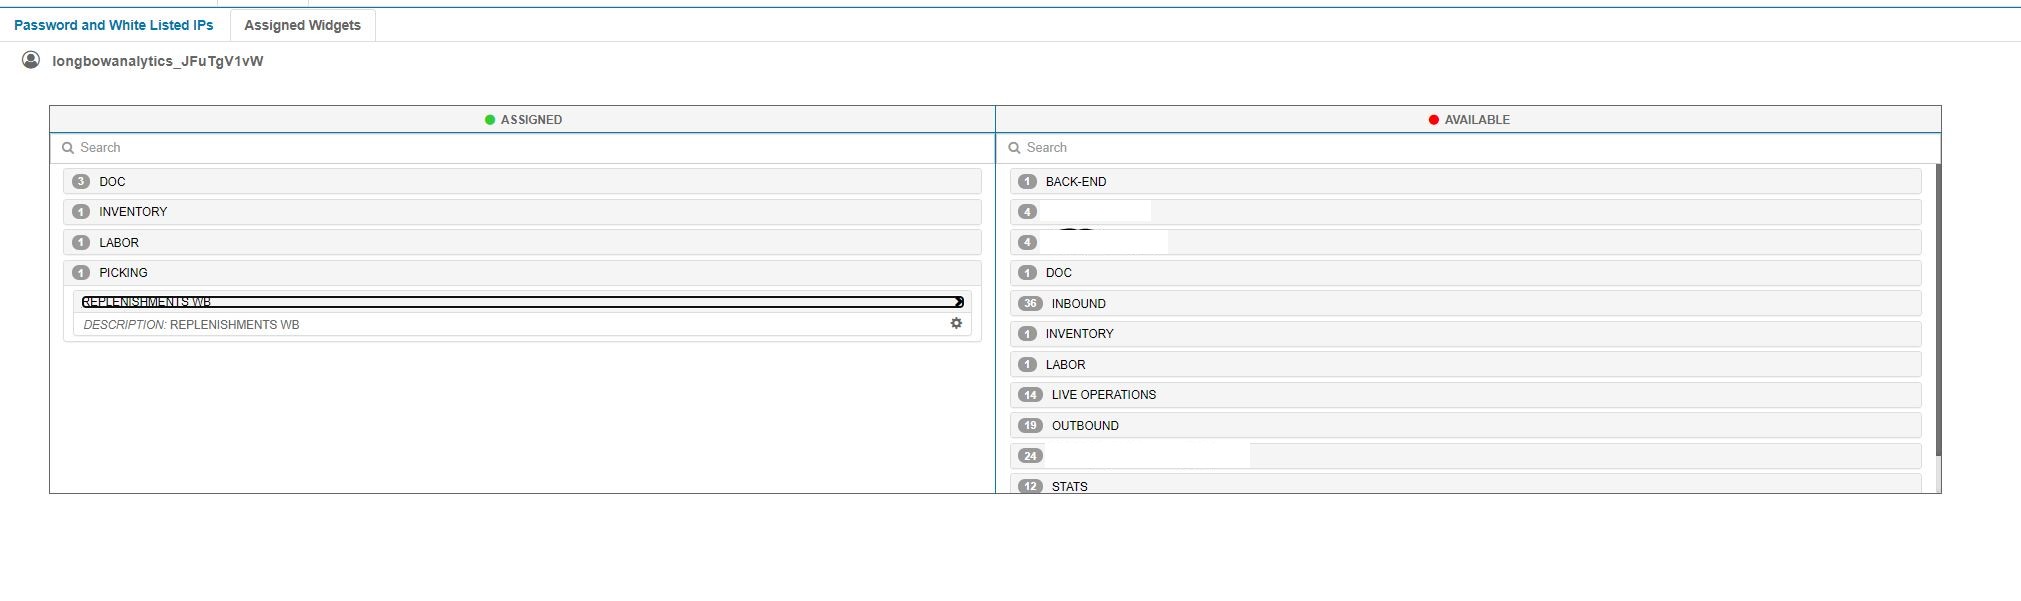
Task: Click the Available search magnifier icon
Action: click(1014, 148)
